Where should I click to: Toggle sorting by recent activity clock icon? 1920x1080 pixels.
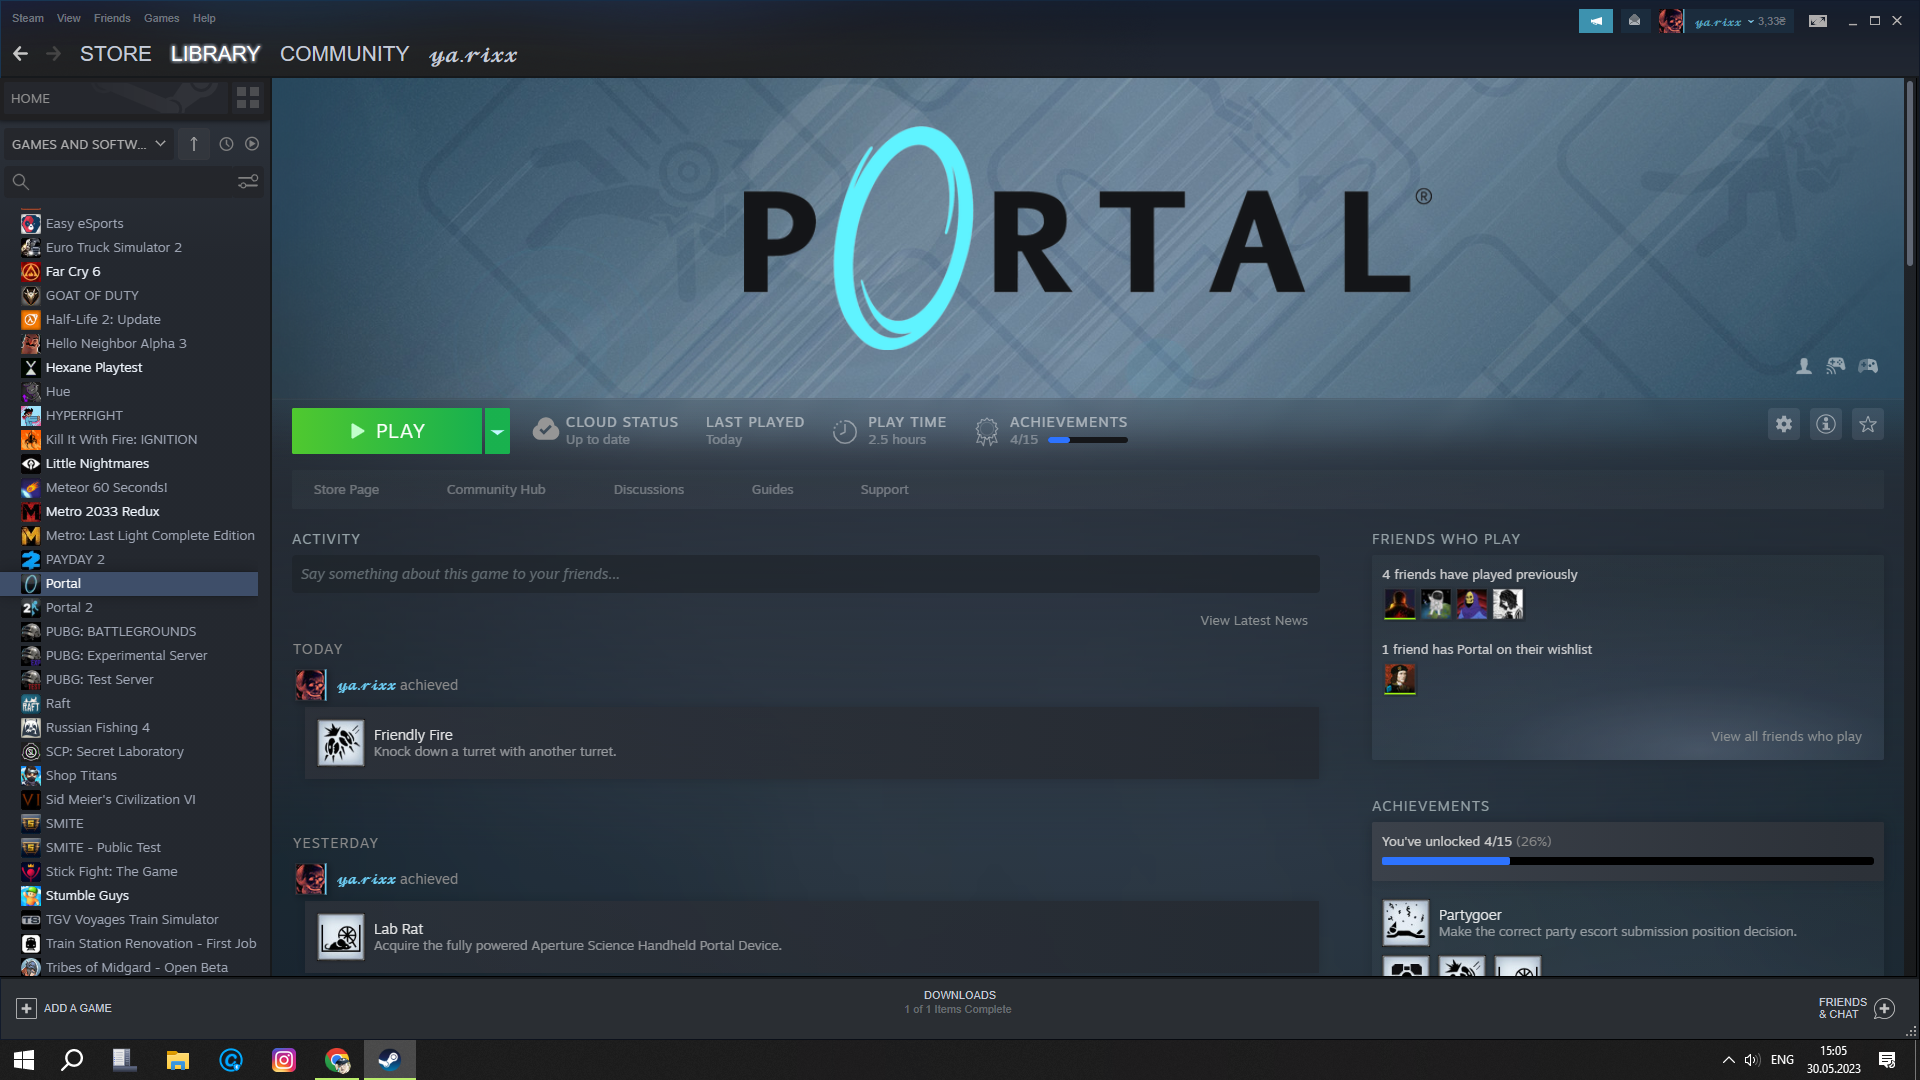click(x=227, y=144)
